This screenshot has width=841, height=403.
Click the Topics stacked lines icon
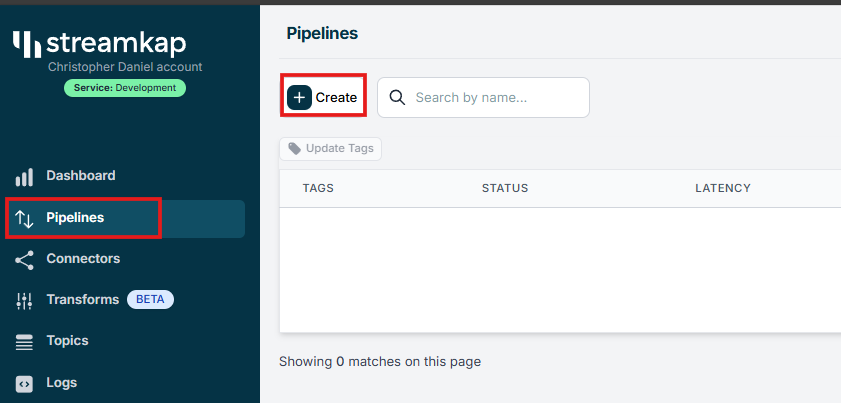24,342
